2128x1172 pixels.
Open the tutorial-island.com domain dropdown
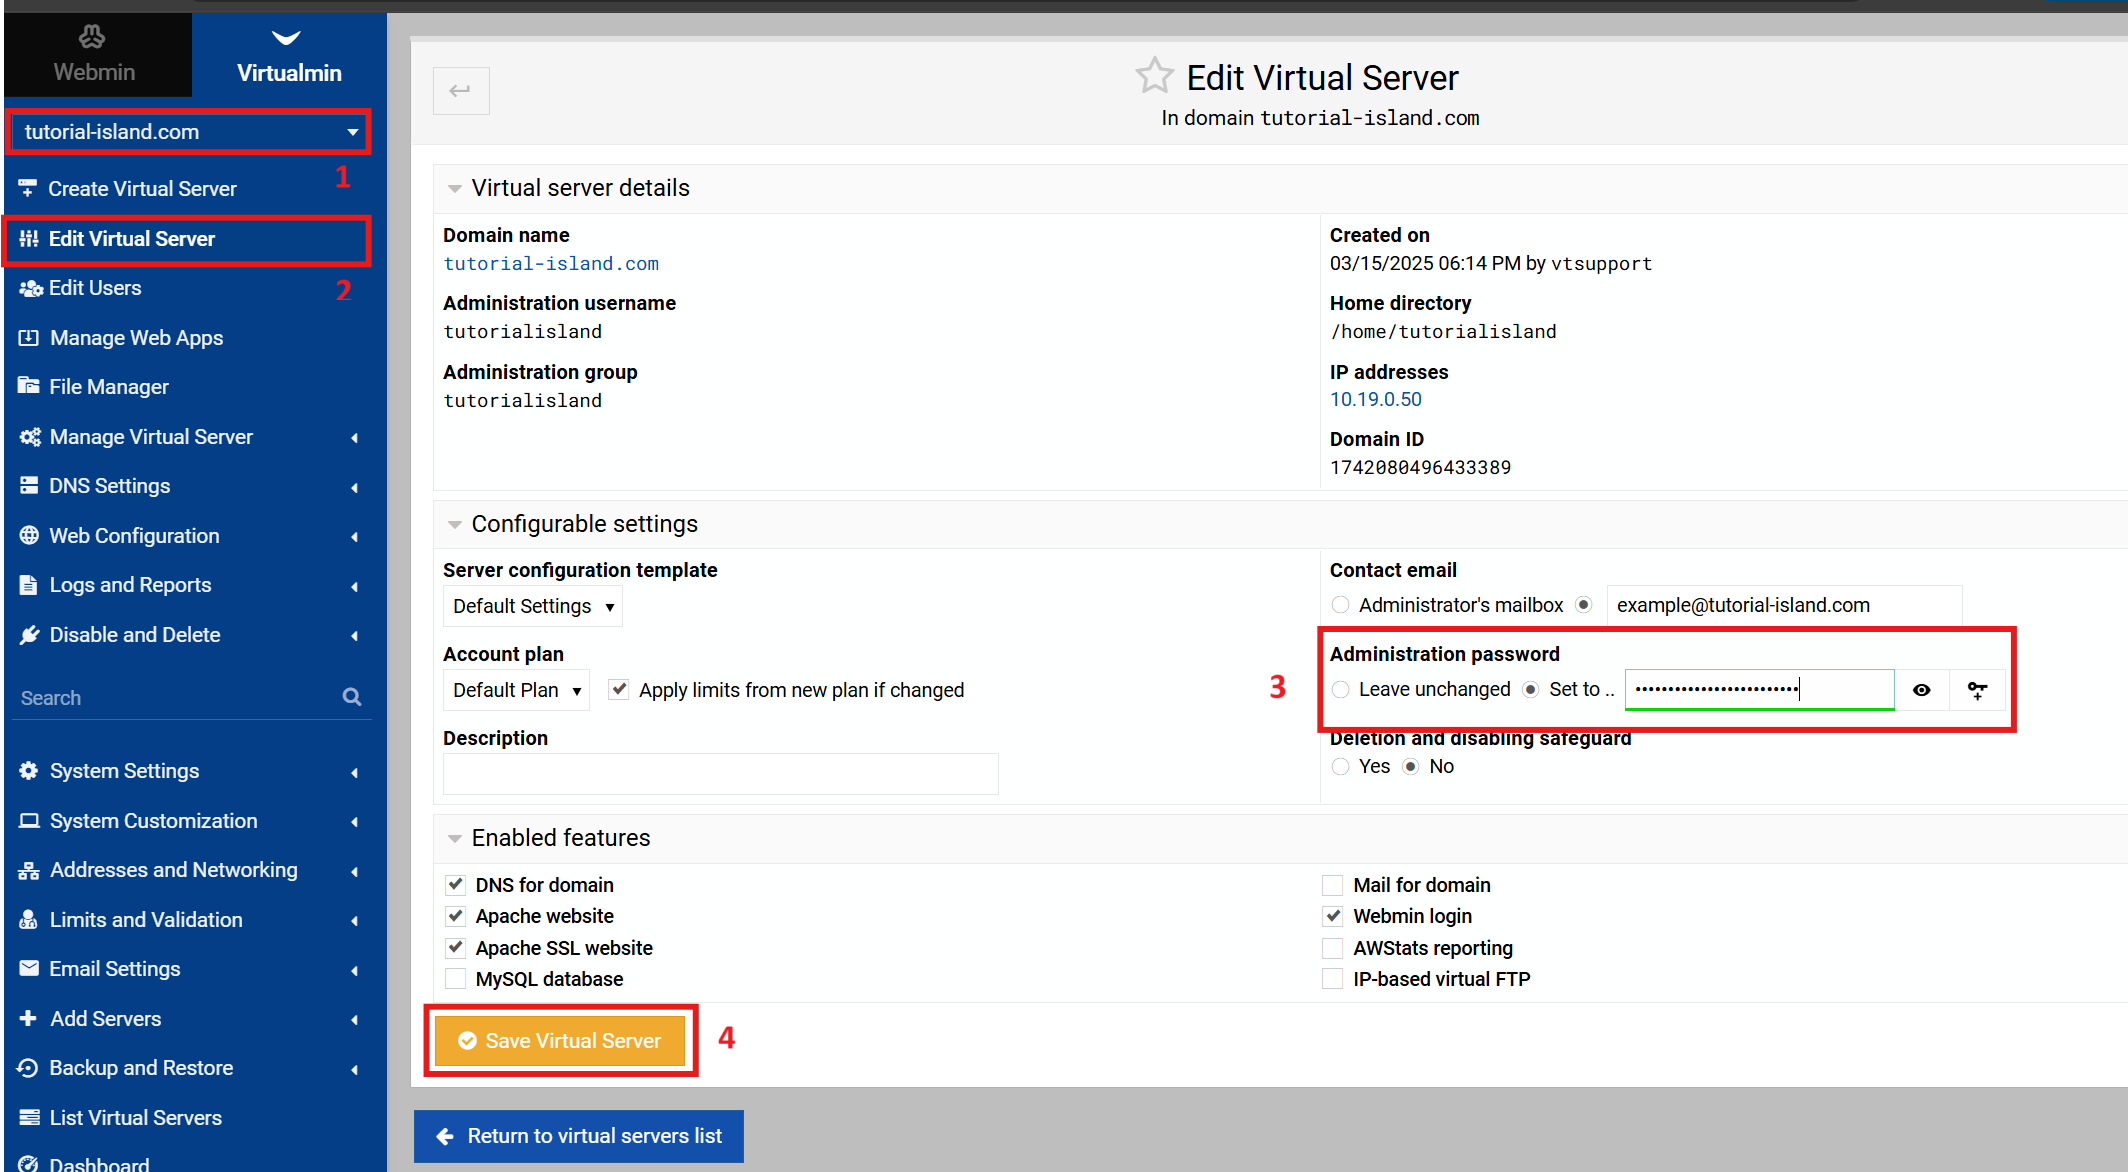(188, 132)
